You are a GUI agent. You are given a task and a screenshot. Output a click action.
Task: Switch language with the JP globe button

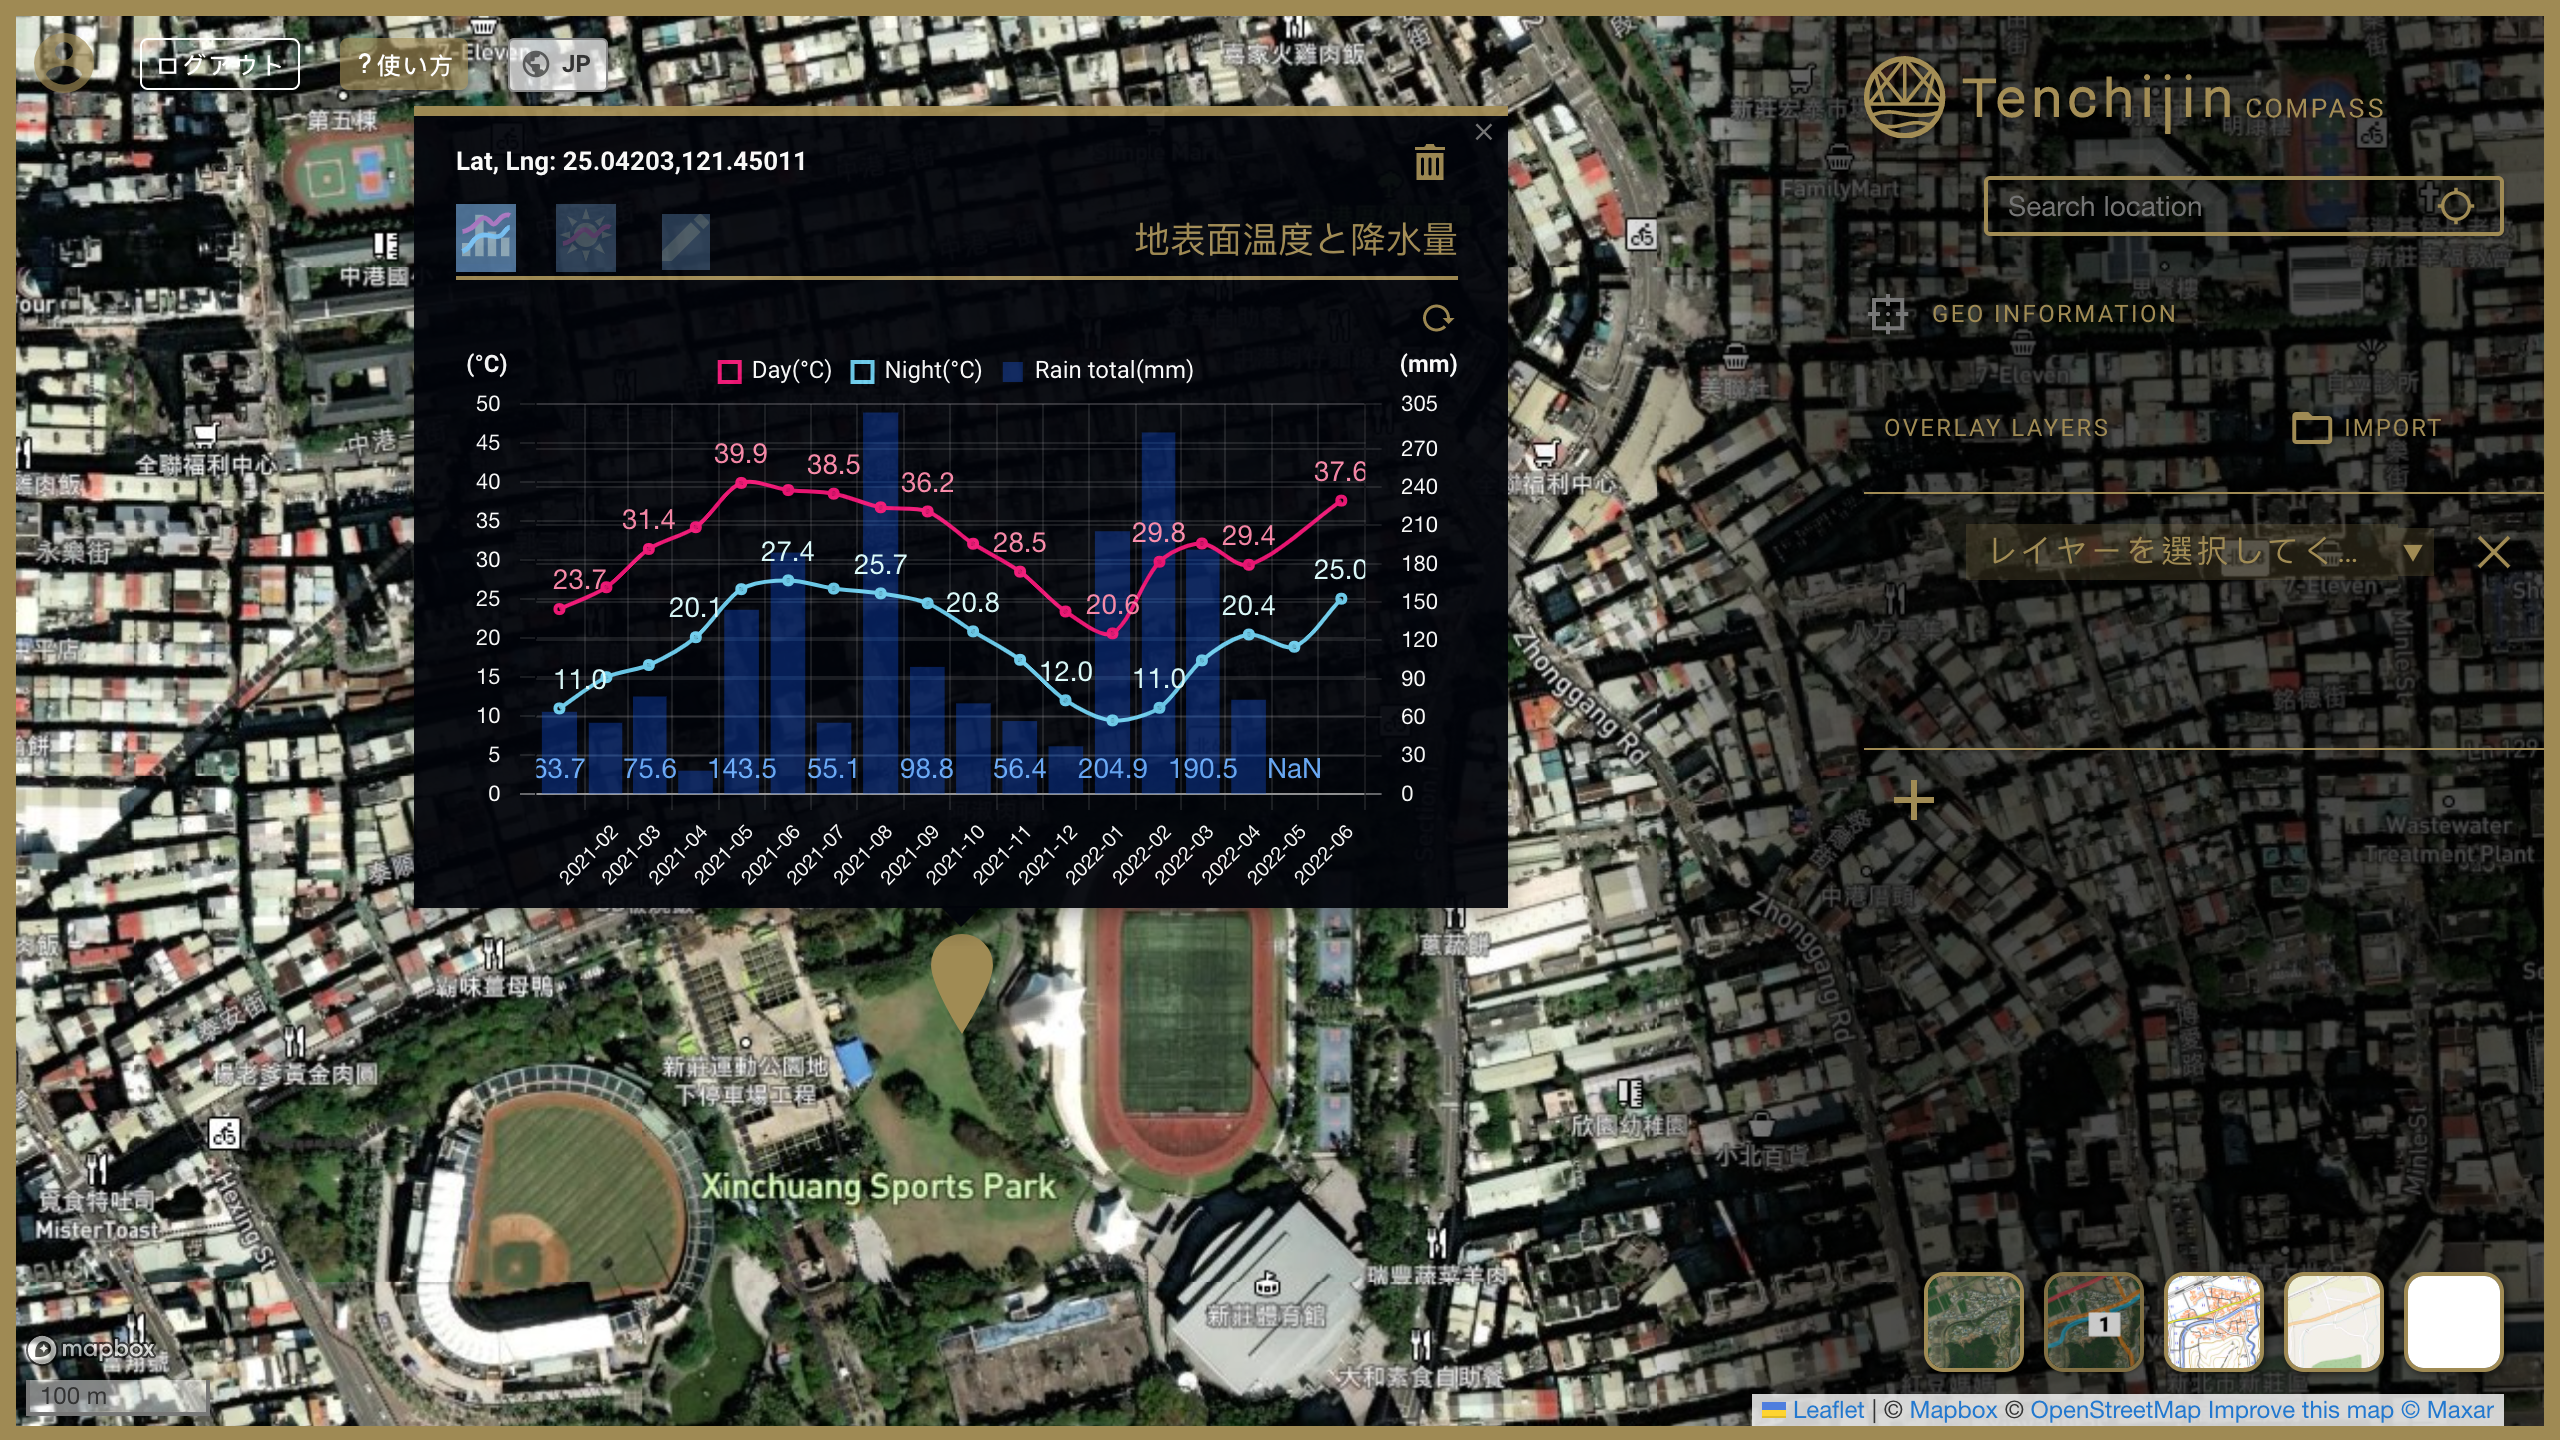[558, 64]
